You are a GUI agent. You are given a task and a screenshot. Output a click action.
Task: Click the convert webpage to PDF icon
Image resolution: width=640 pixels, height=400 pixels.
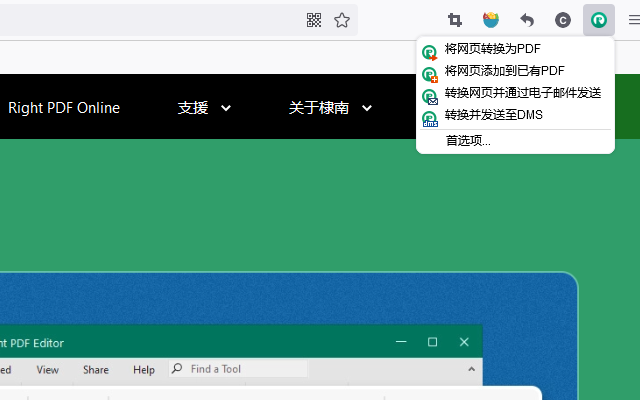[430, 53]
